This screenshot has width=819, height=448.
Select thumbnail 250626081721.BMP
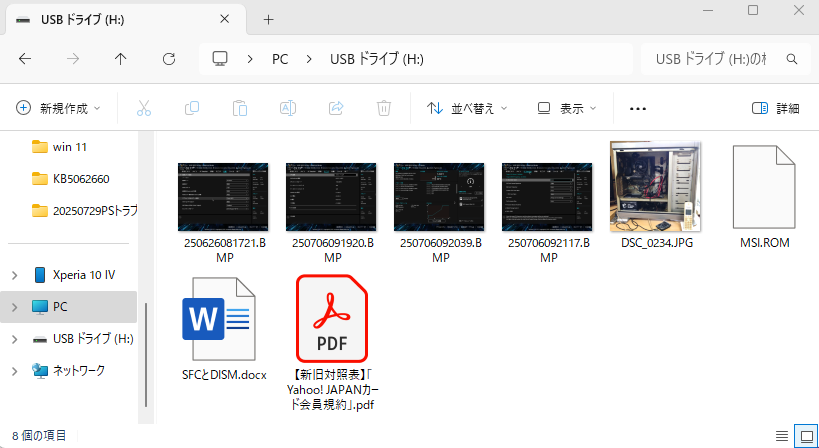point(223,196)
